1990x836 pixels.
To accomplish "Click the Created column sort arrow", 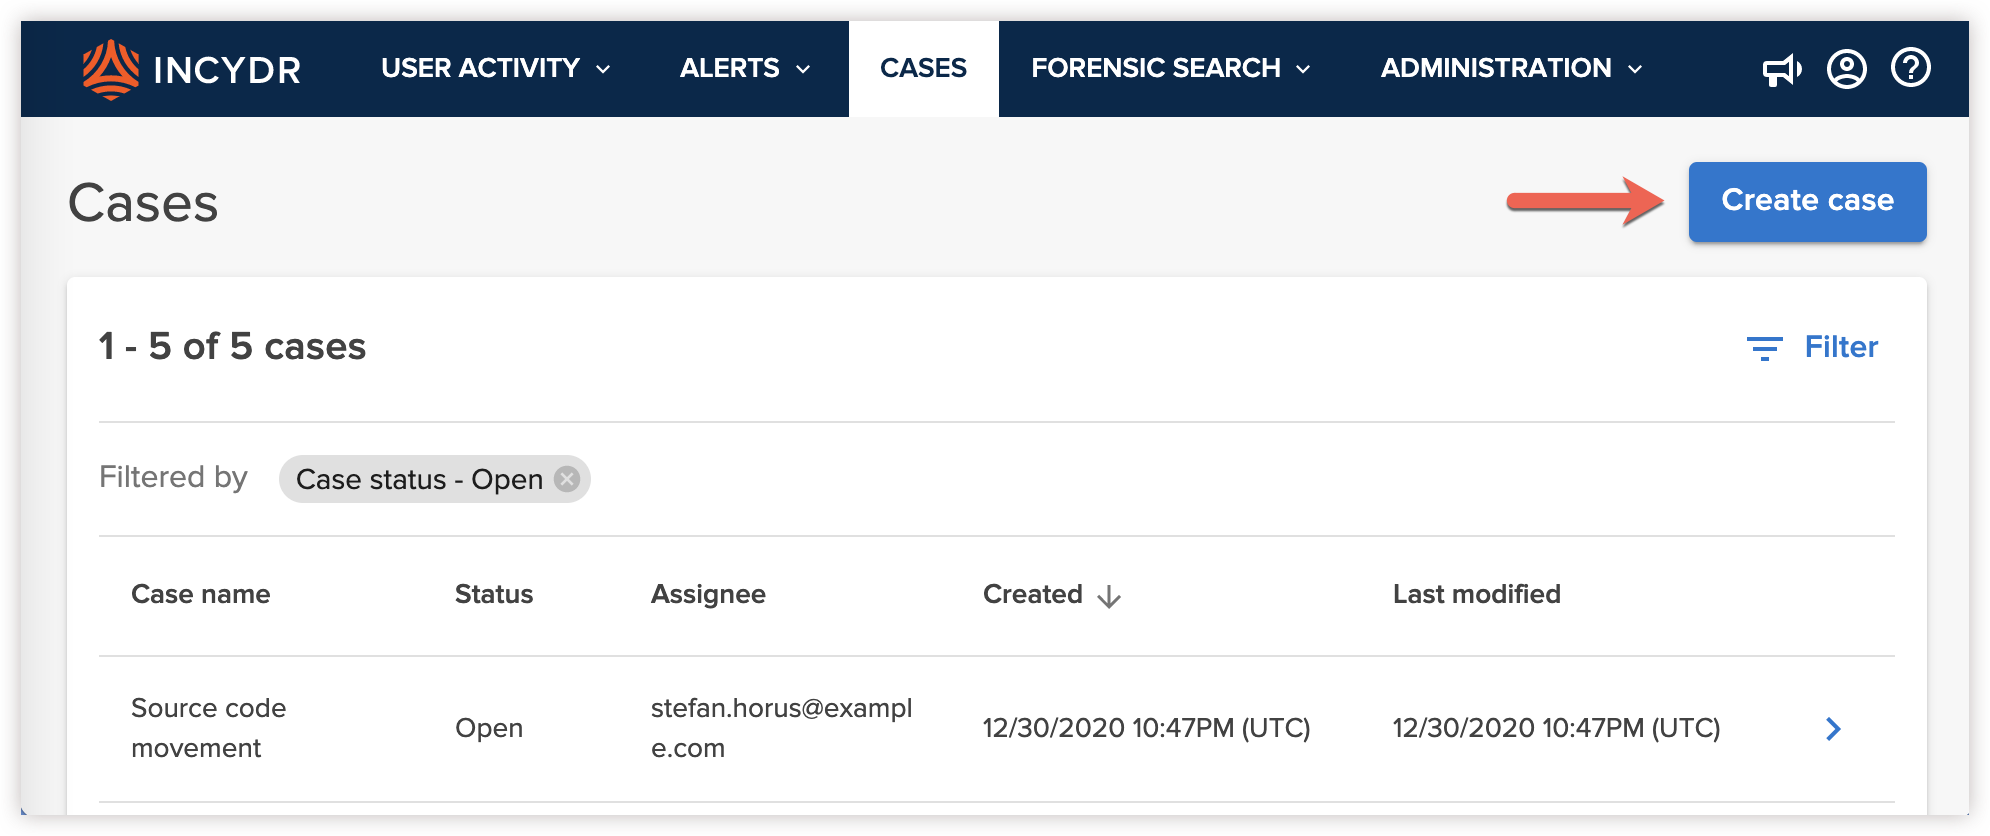I will click(1108, 597).
